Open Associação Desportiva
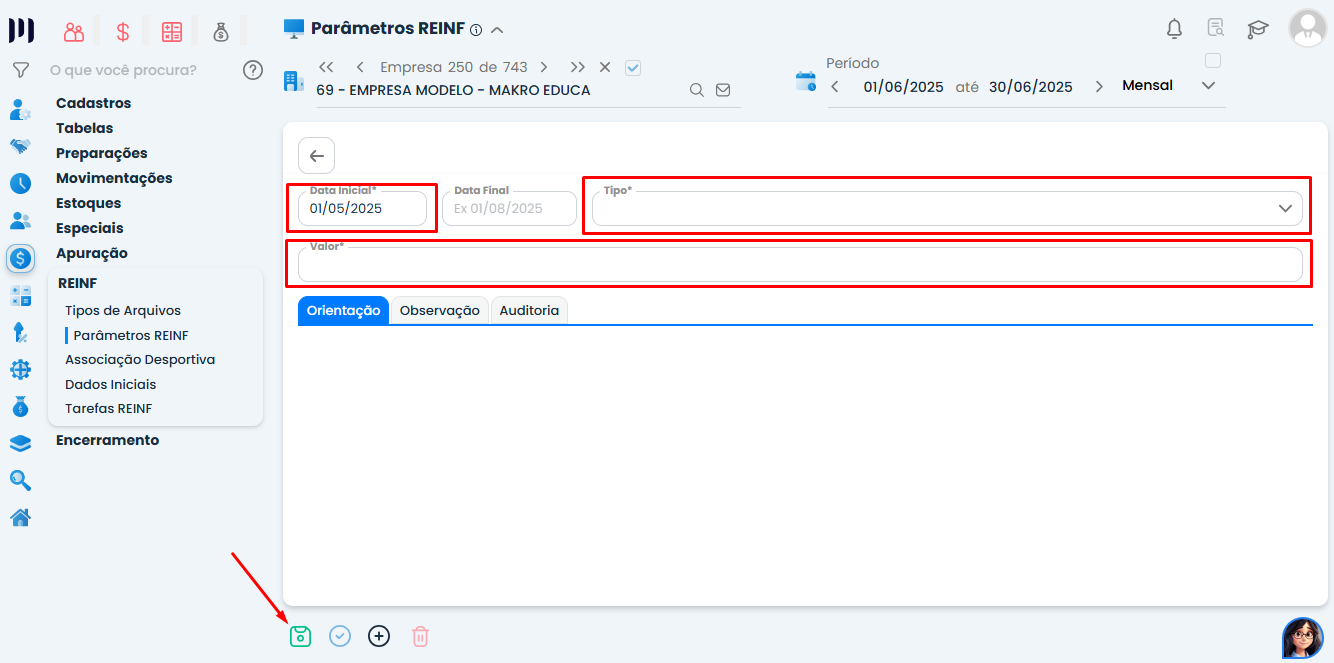Image resolution: width=1334 pixels, height=663 pixels. pyautogui.click(x=140, y=360)
